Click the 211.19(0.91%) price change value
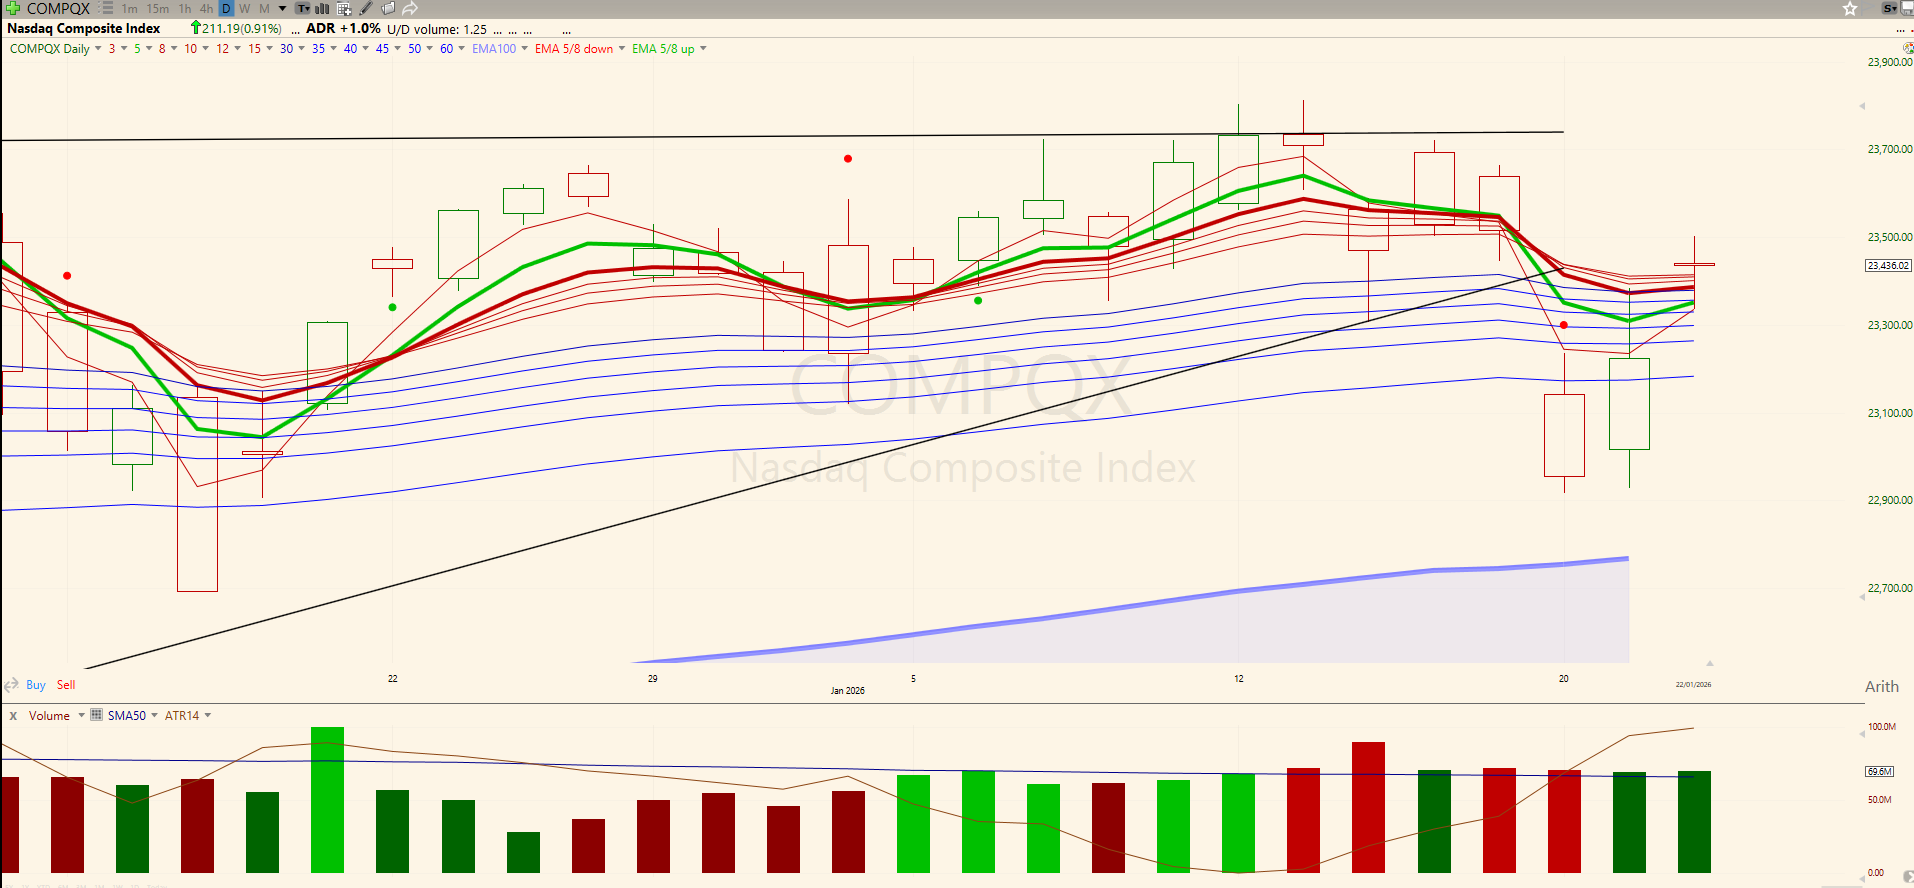The width and height of the screenshot is (1914, 888). coord(241,29)
